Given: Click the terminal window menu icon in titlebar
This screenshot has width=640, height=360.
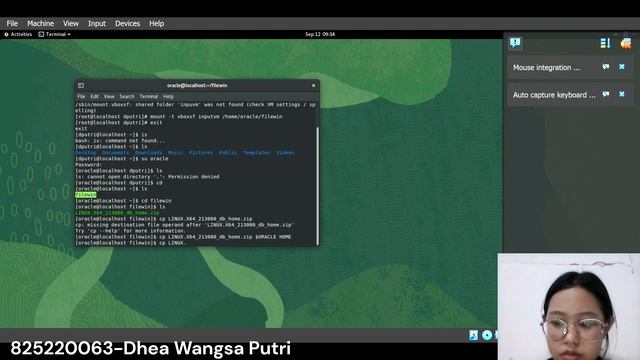Looking at the screenshot, I should (x=81, y=86).
